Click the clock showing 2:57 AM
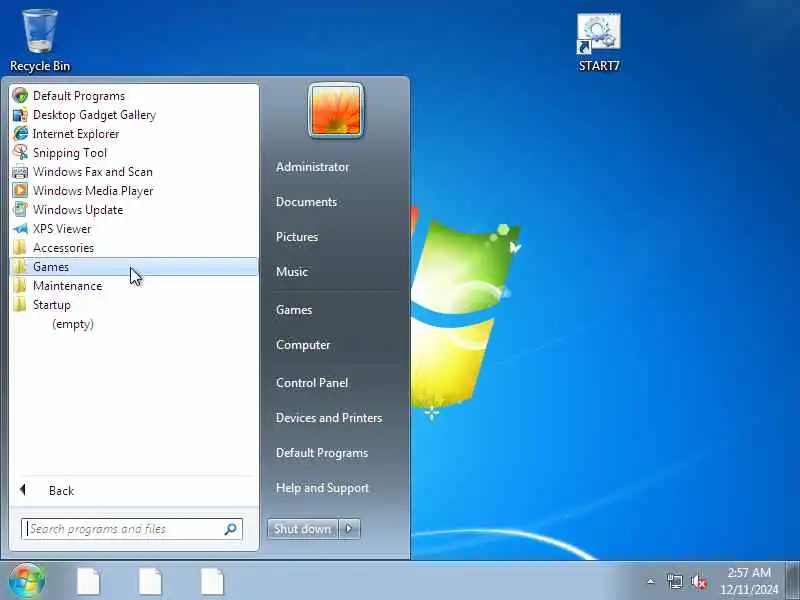This screenshot has width=800, height=600. pyautogui.click(x=749, y=581)
